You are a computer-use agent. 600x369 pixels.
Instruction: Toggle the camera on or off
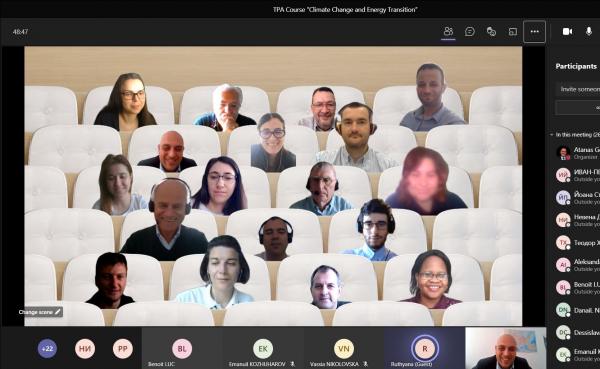coord(567,31)
